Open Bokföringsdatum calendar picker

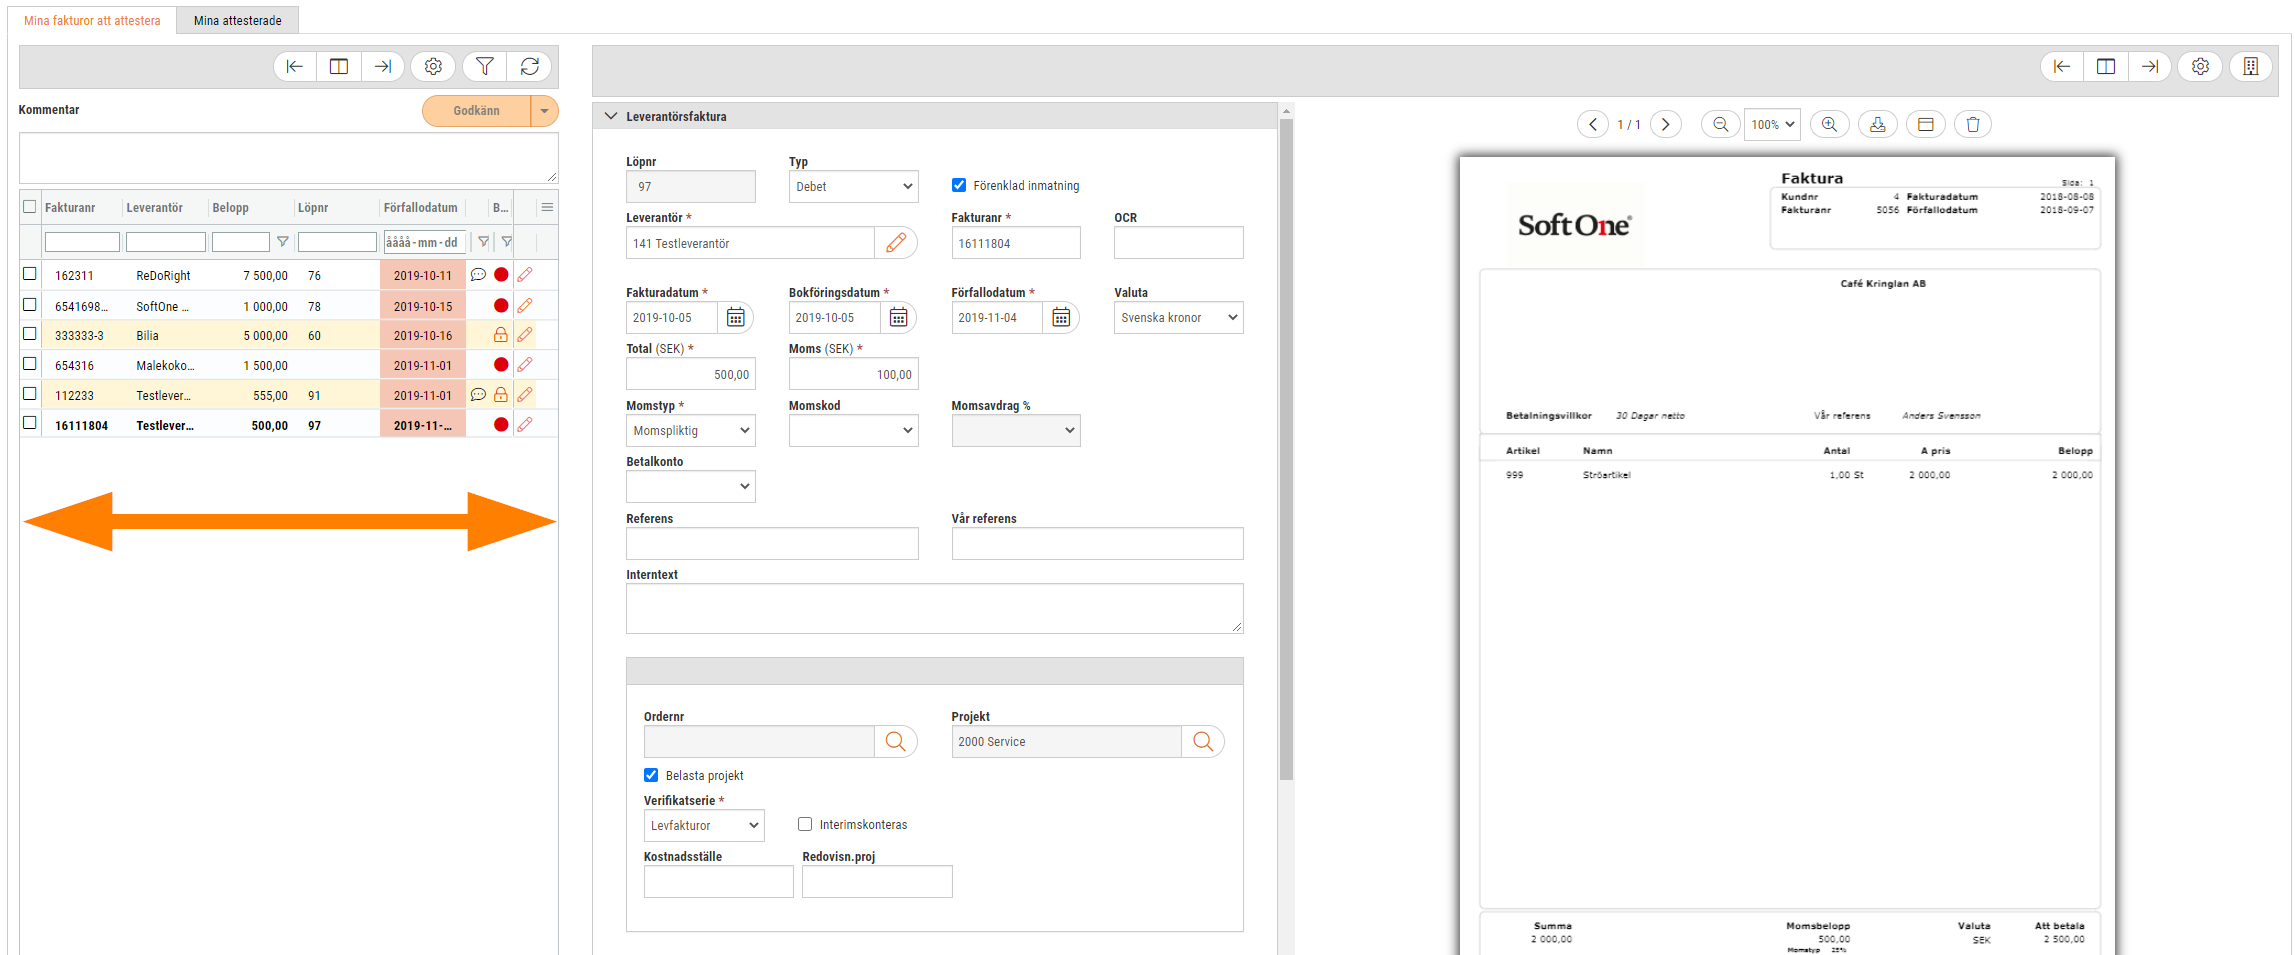point(899,318)
